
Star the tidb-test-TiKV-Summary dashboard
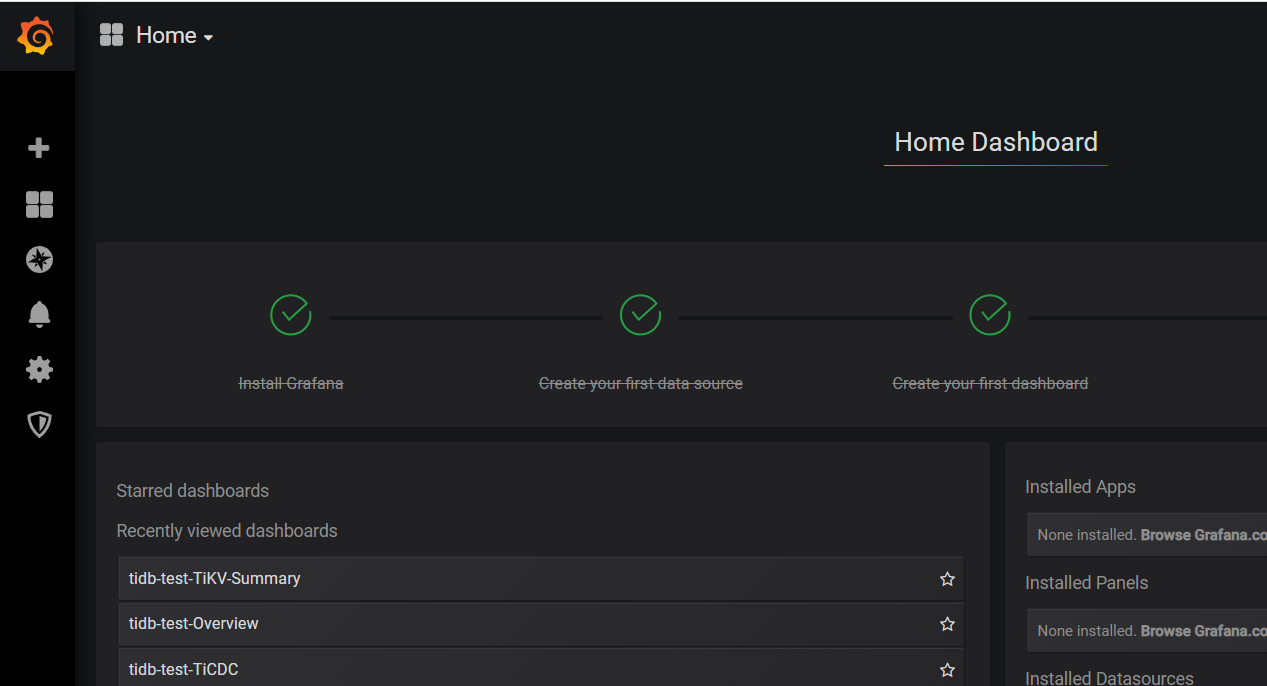coord(947,579)
